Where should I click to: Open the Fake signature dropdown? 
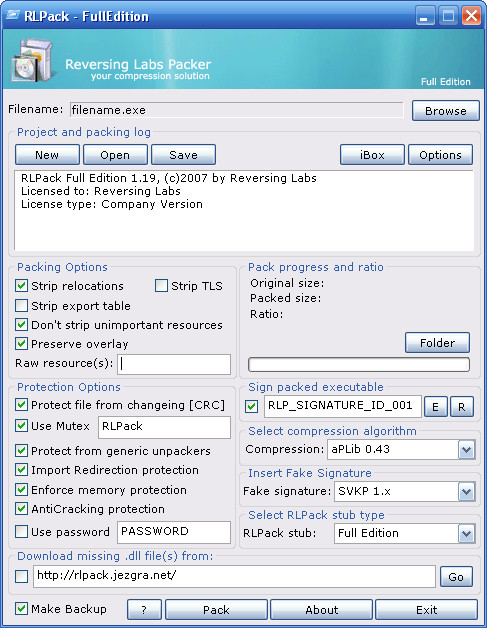[466, 491]
